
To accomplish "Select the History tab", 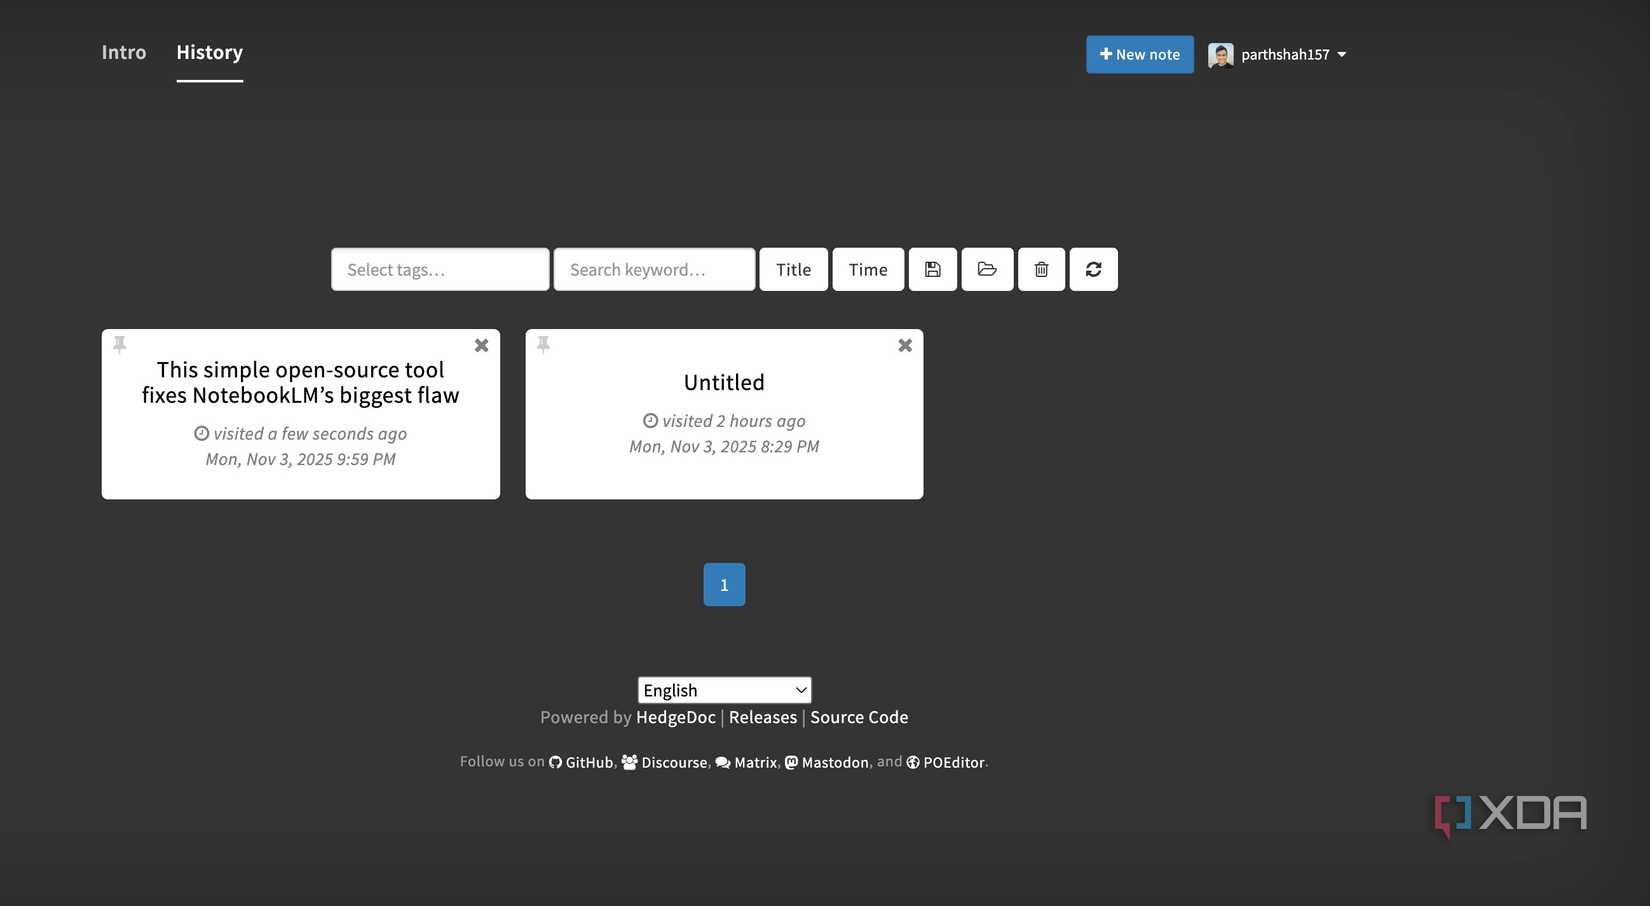I will tap(209, 52).
